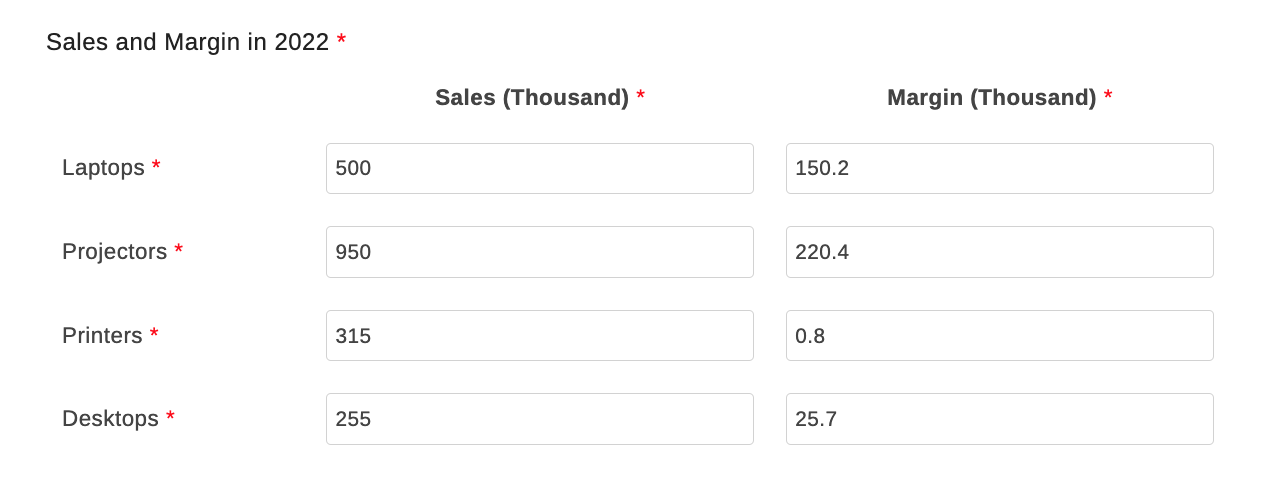Click the Desktops margin field showing 25.7
Image resolution: width=1274 pixels, height=494 pixels.
coord(999,419)
